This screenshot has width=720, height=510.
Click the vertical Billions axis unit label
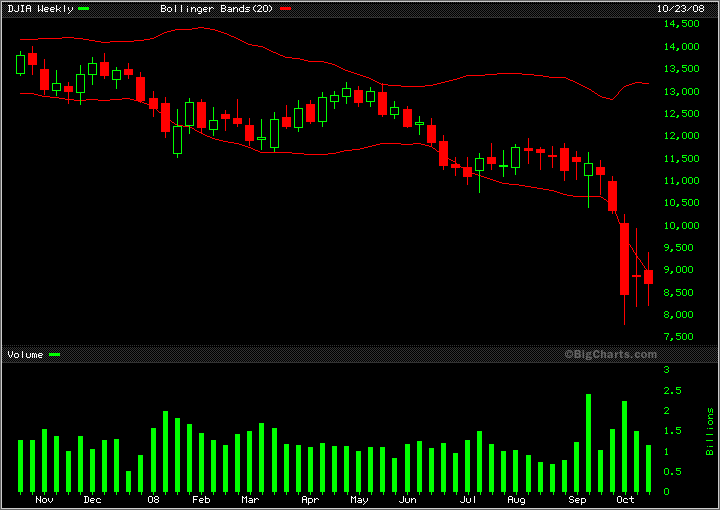[710, 432]
